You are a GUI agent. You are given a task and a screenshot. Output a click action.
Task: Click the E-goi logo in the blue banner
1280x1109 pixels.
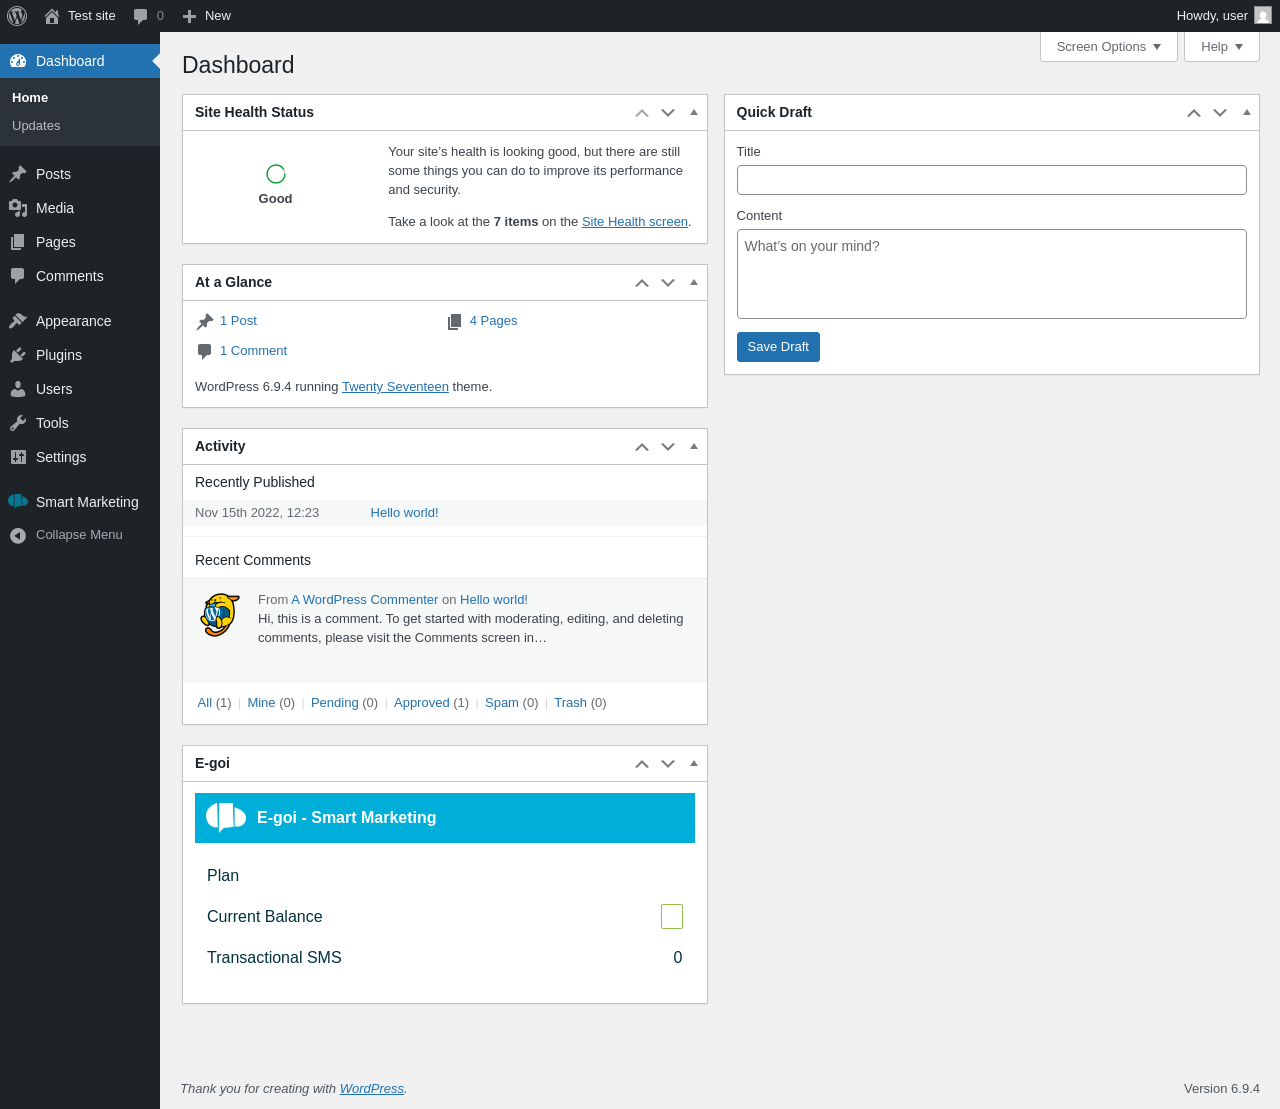226,817
